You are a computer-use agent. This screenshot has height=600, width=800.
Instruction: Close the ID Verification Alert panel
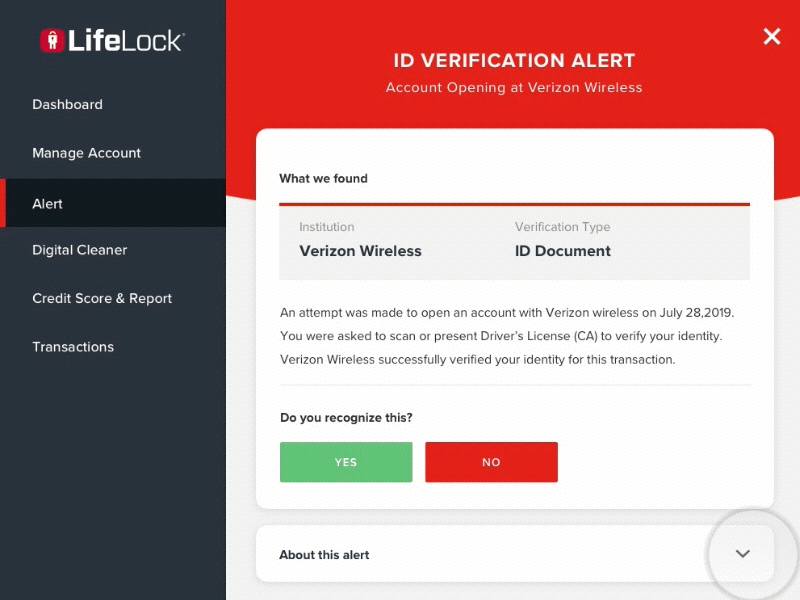pyautogui.click(x=771, y=37)
